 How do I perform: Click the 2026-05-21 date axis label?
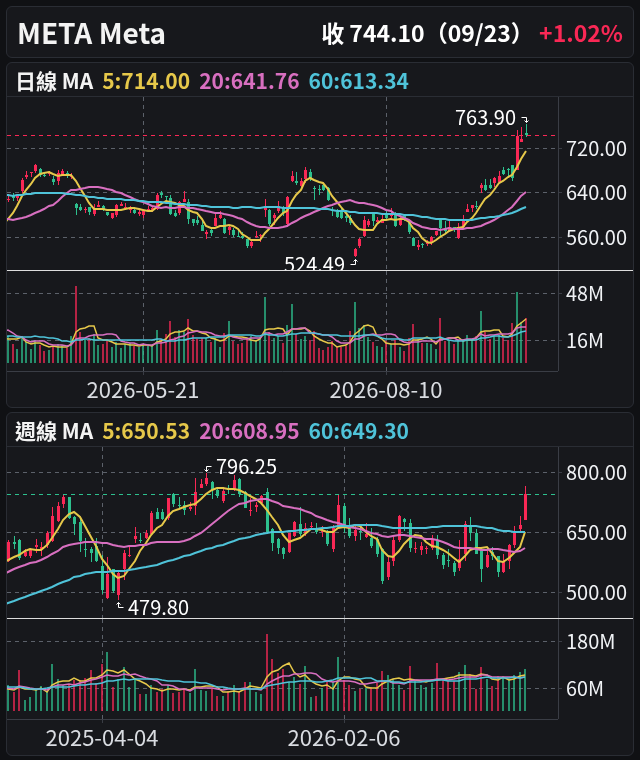coord(143,390)
